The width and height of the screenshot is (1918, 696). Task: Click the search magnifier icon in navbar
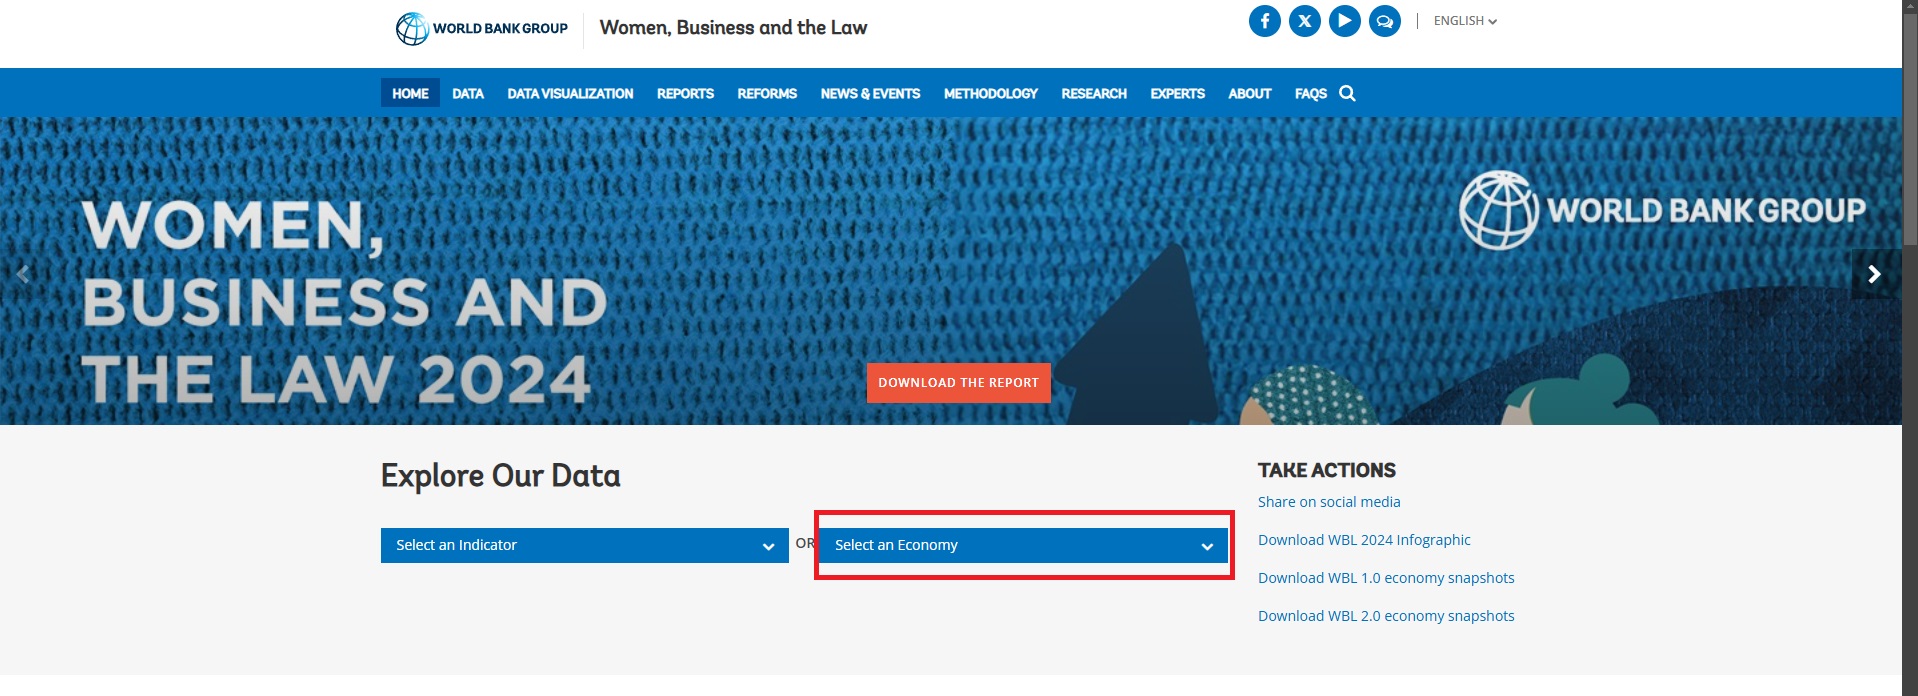pos(1347,93)
